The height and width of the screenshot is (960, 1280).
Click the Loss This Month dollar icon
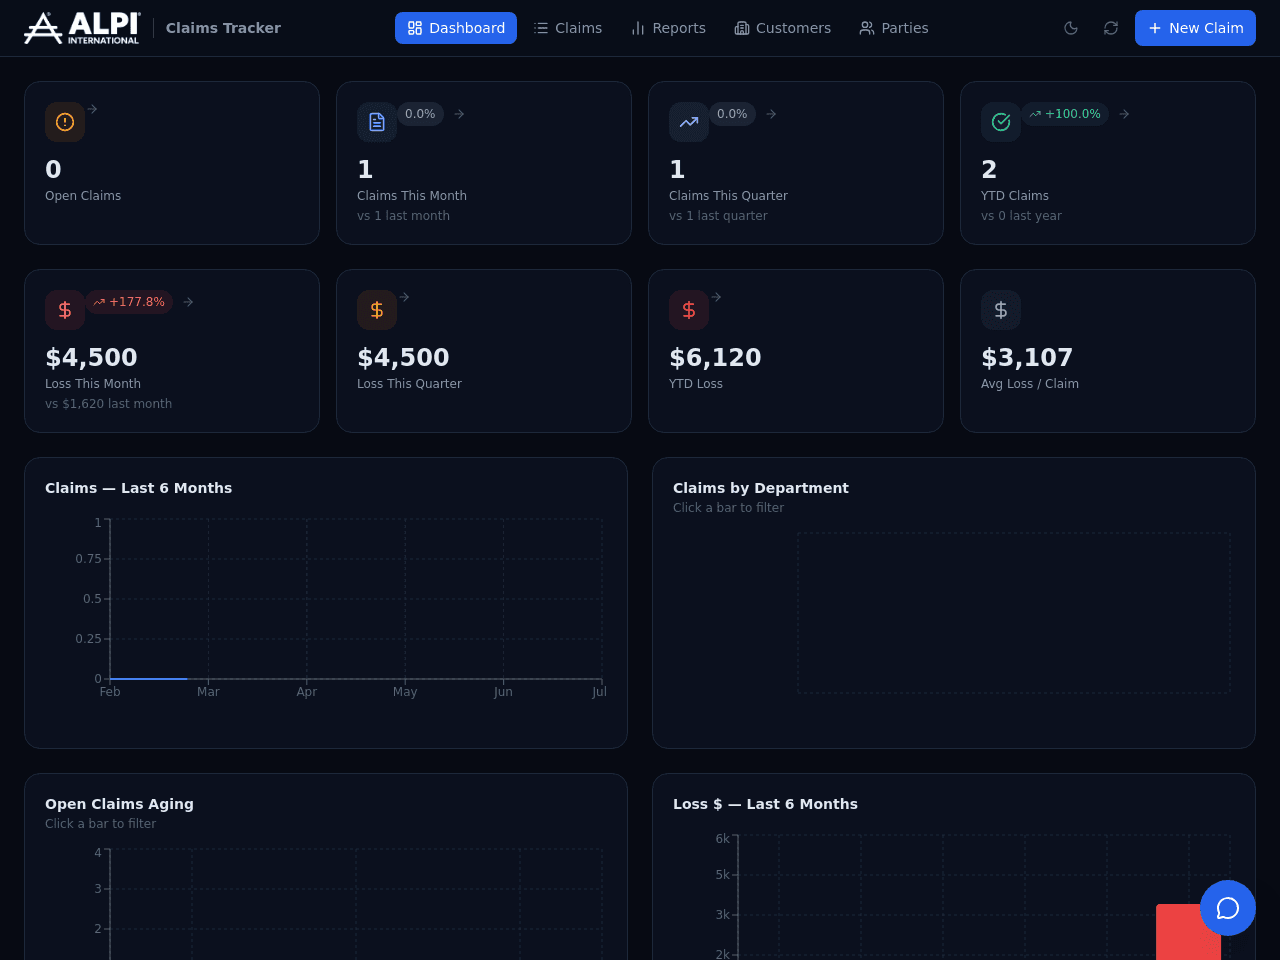[65, 310]
